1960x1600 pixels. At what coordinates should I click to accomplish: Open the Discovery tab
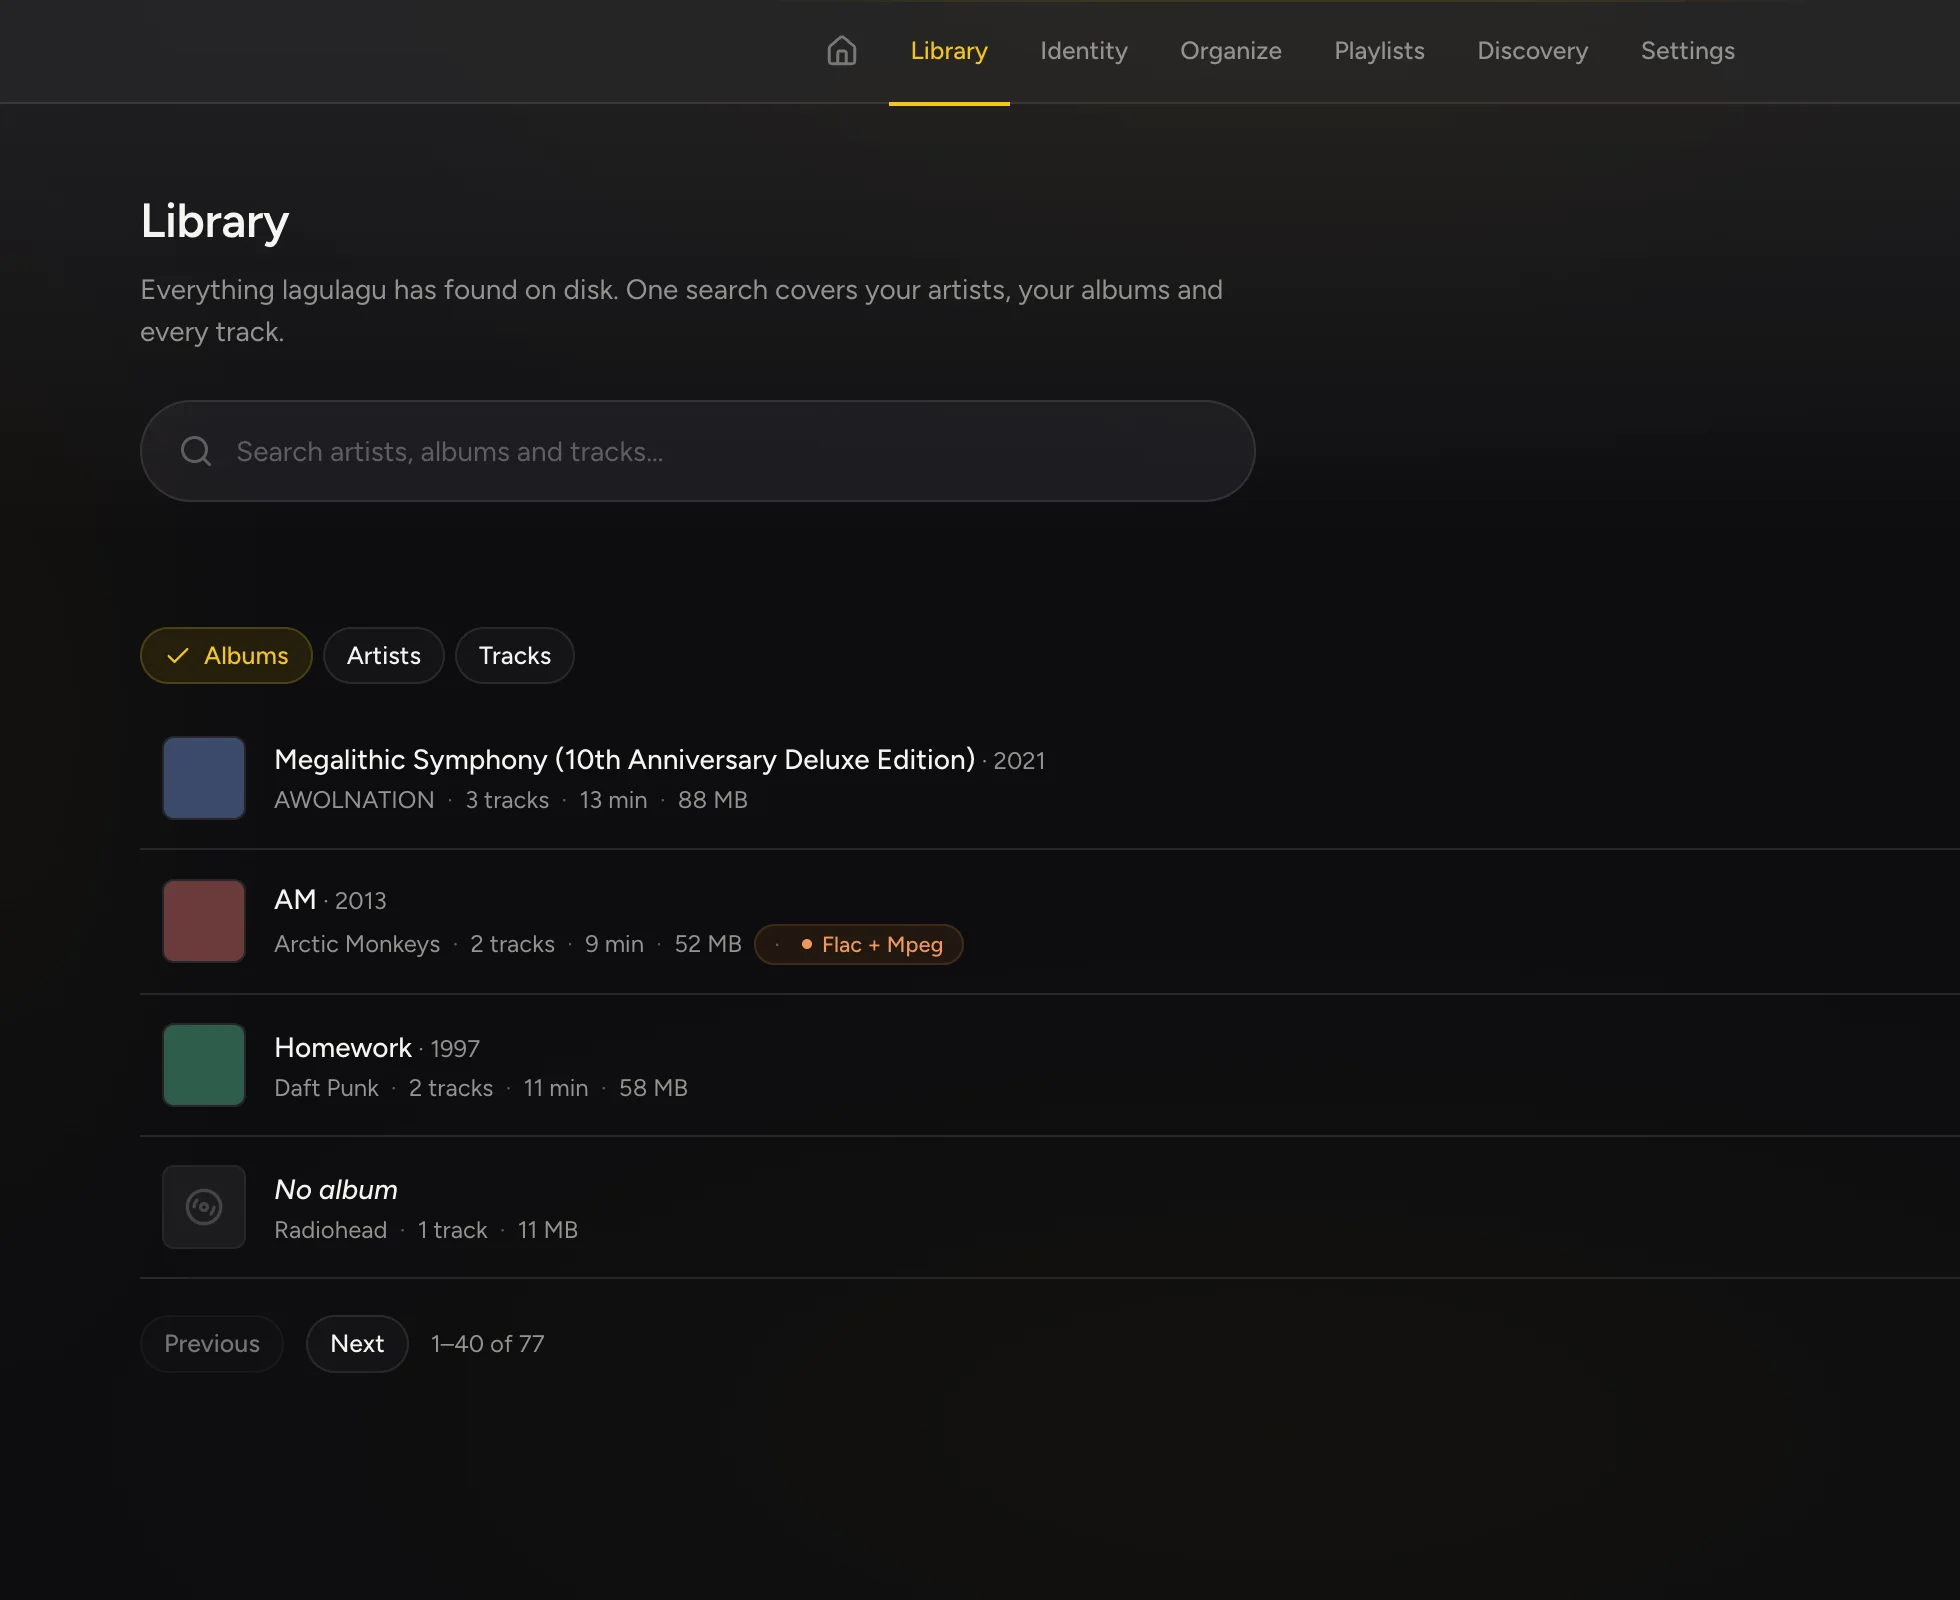tap(1533, 51)
